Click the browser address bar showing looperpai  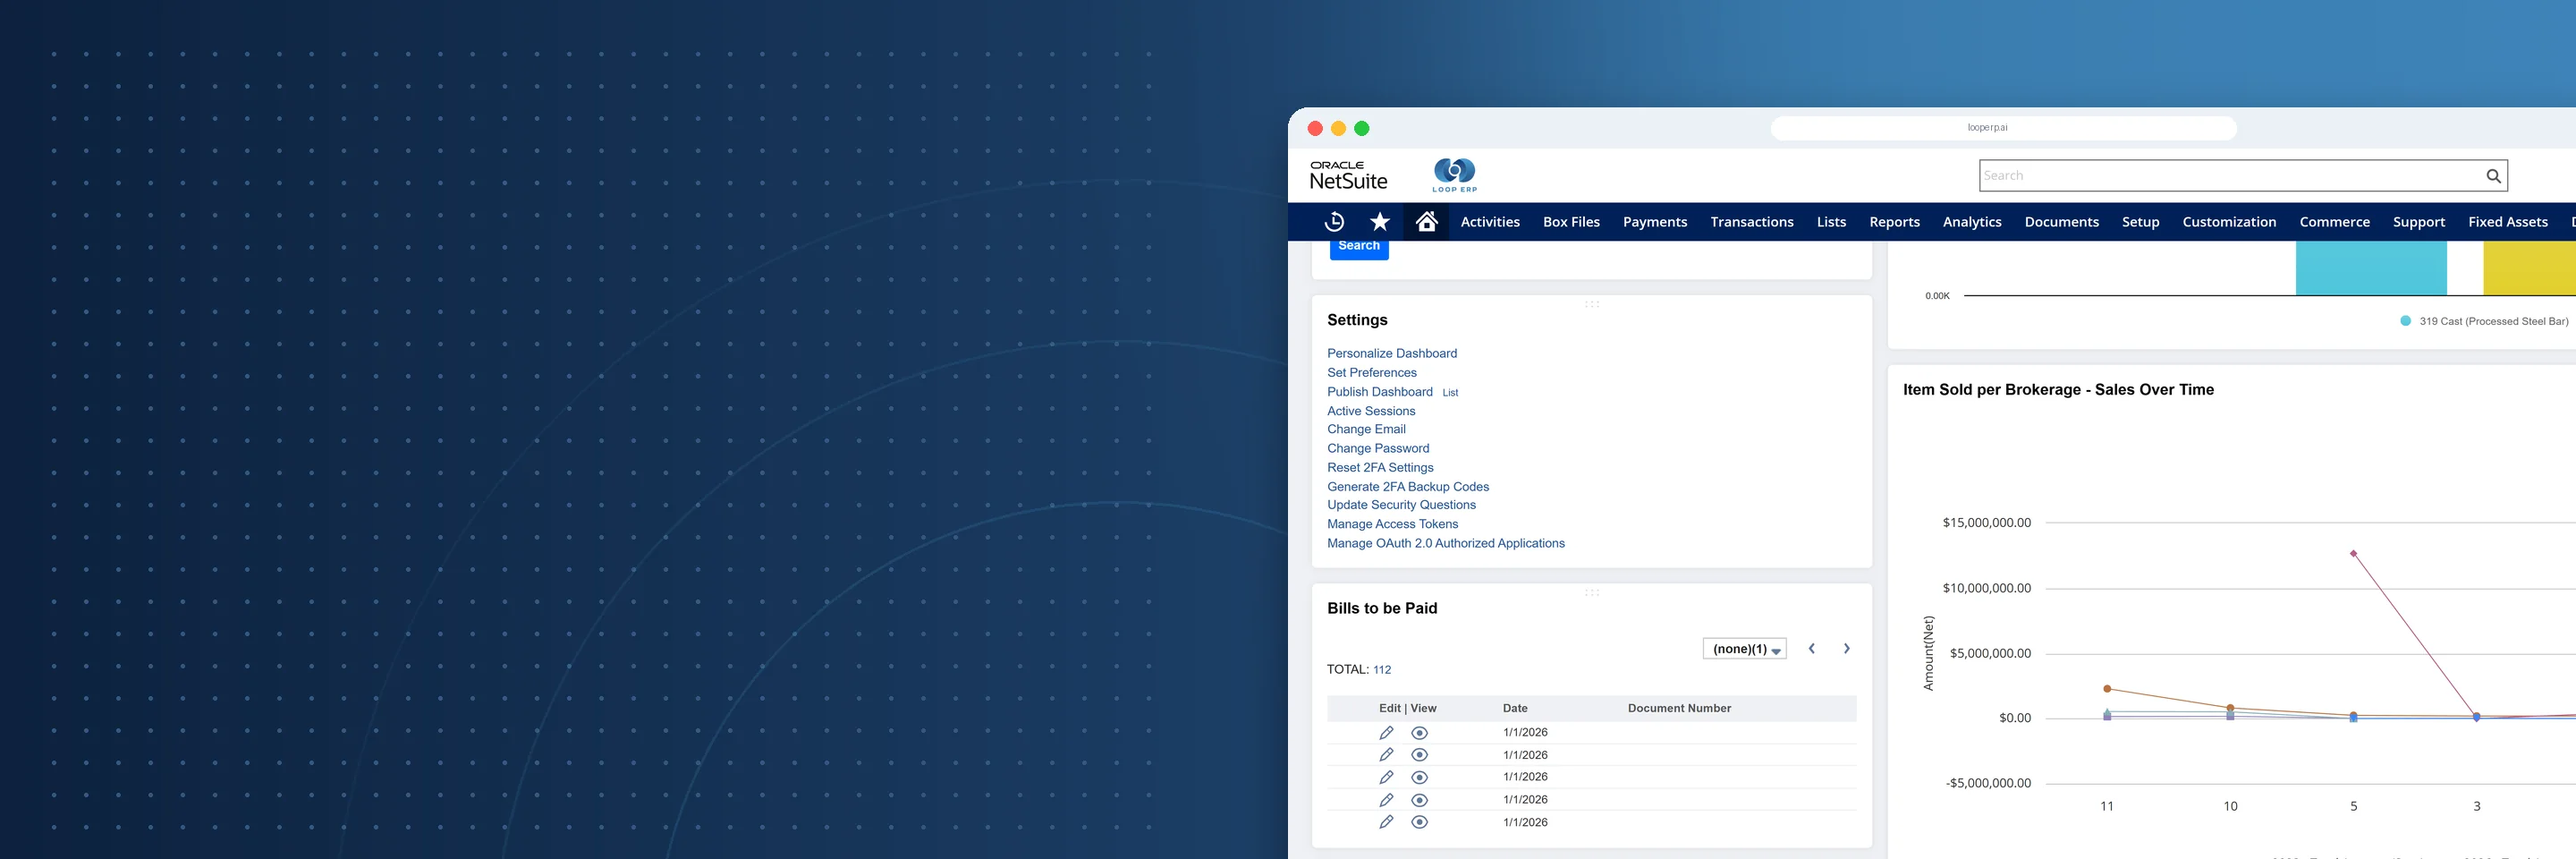pos(2003,128)
